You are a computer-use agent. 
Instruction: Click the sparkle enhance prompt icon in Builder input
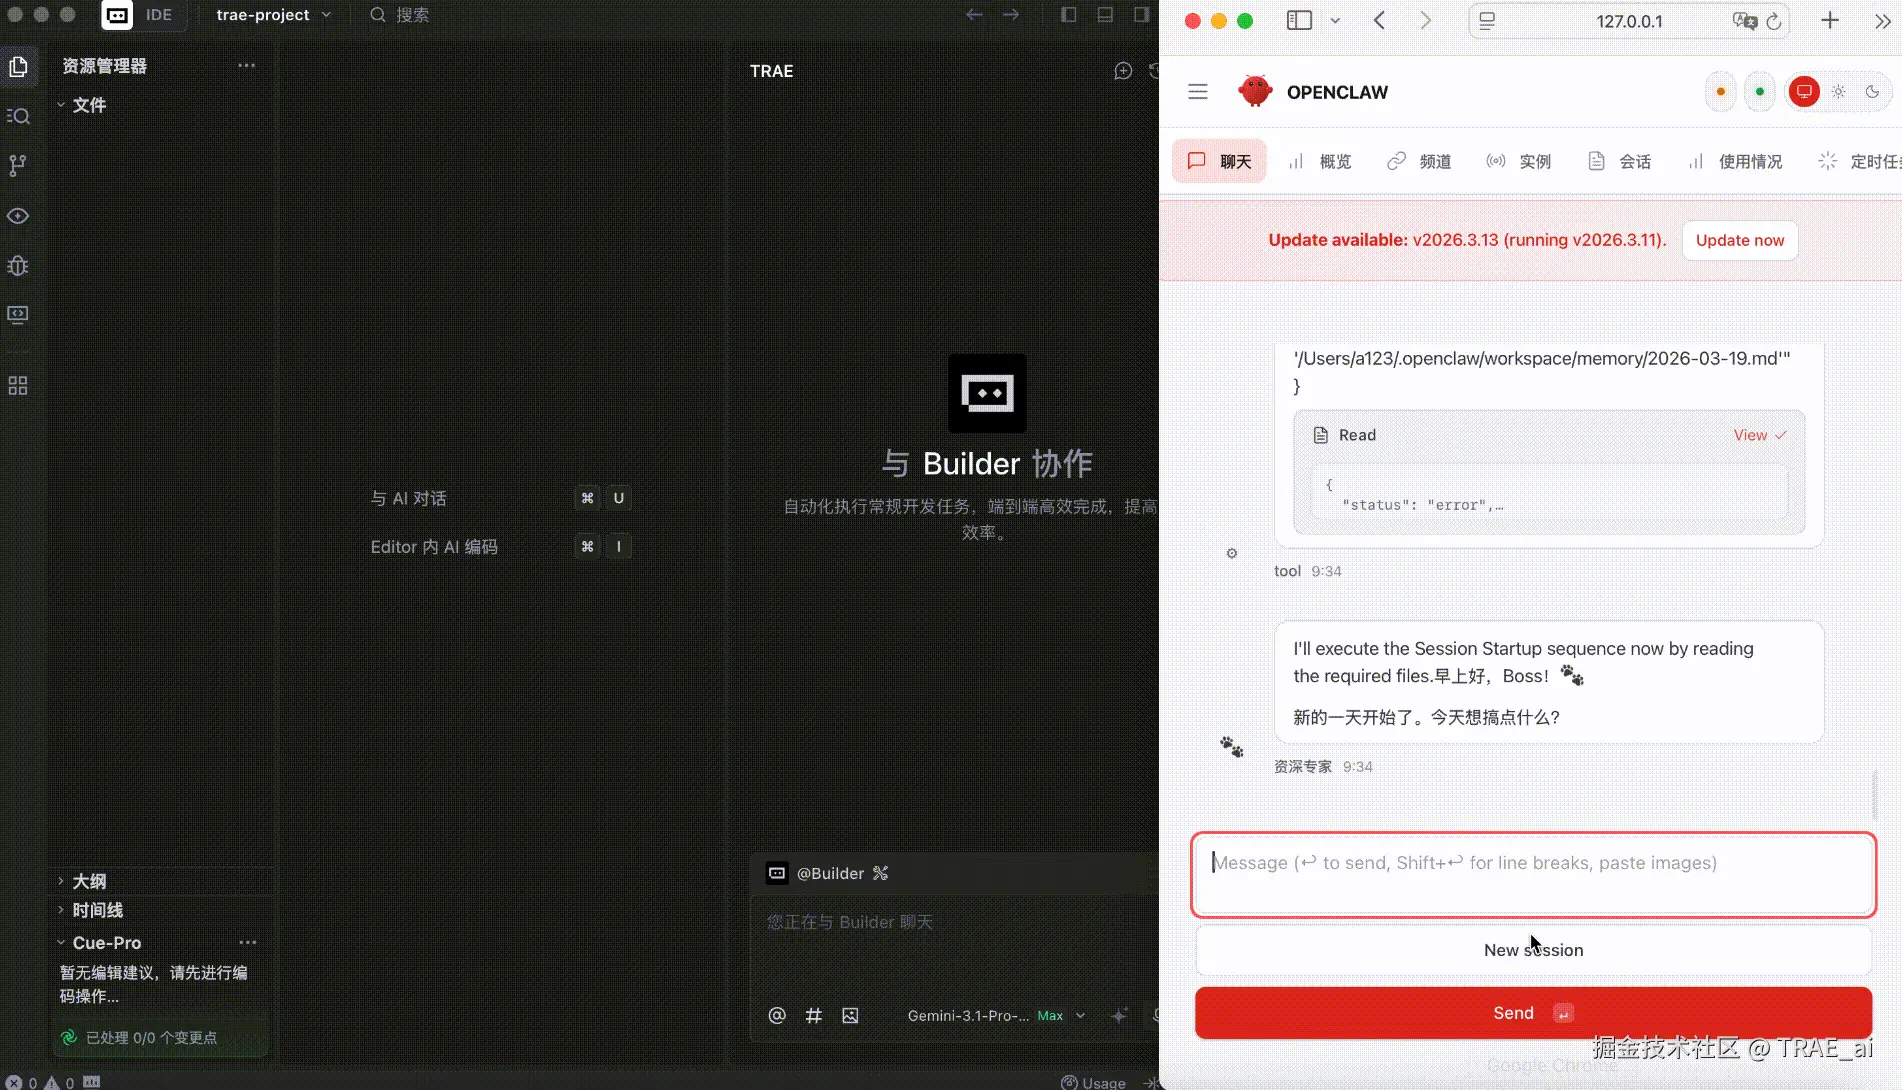point(1119,1016)
